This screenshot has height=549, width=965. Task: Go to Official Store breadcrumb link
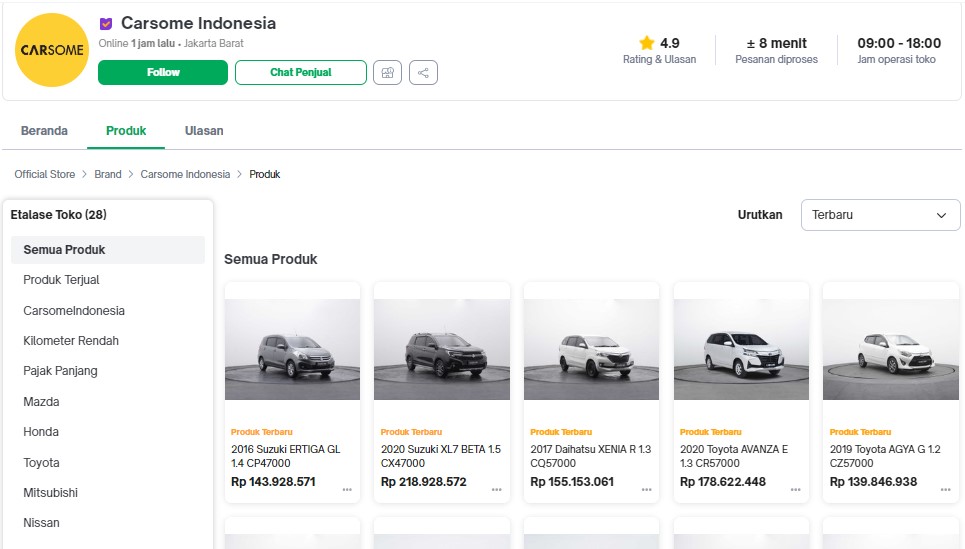pos(45,174)
